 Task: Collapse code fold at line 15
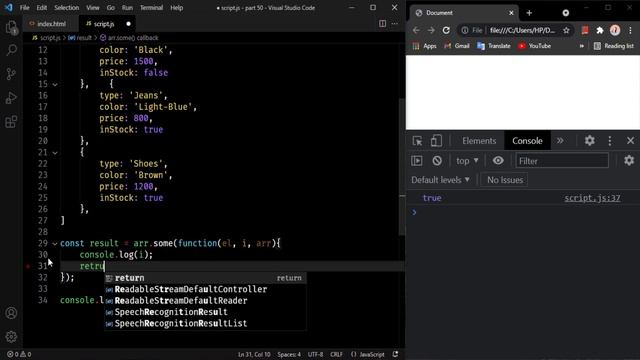click(x=55, y=84)
